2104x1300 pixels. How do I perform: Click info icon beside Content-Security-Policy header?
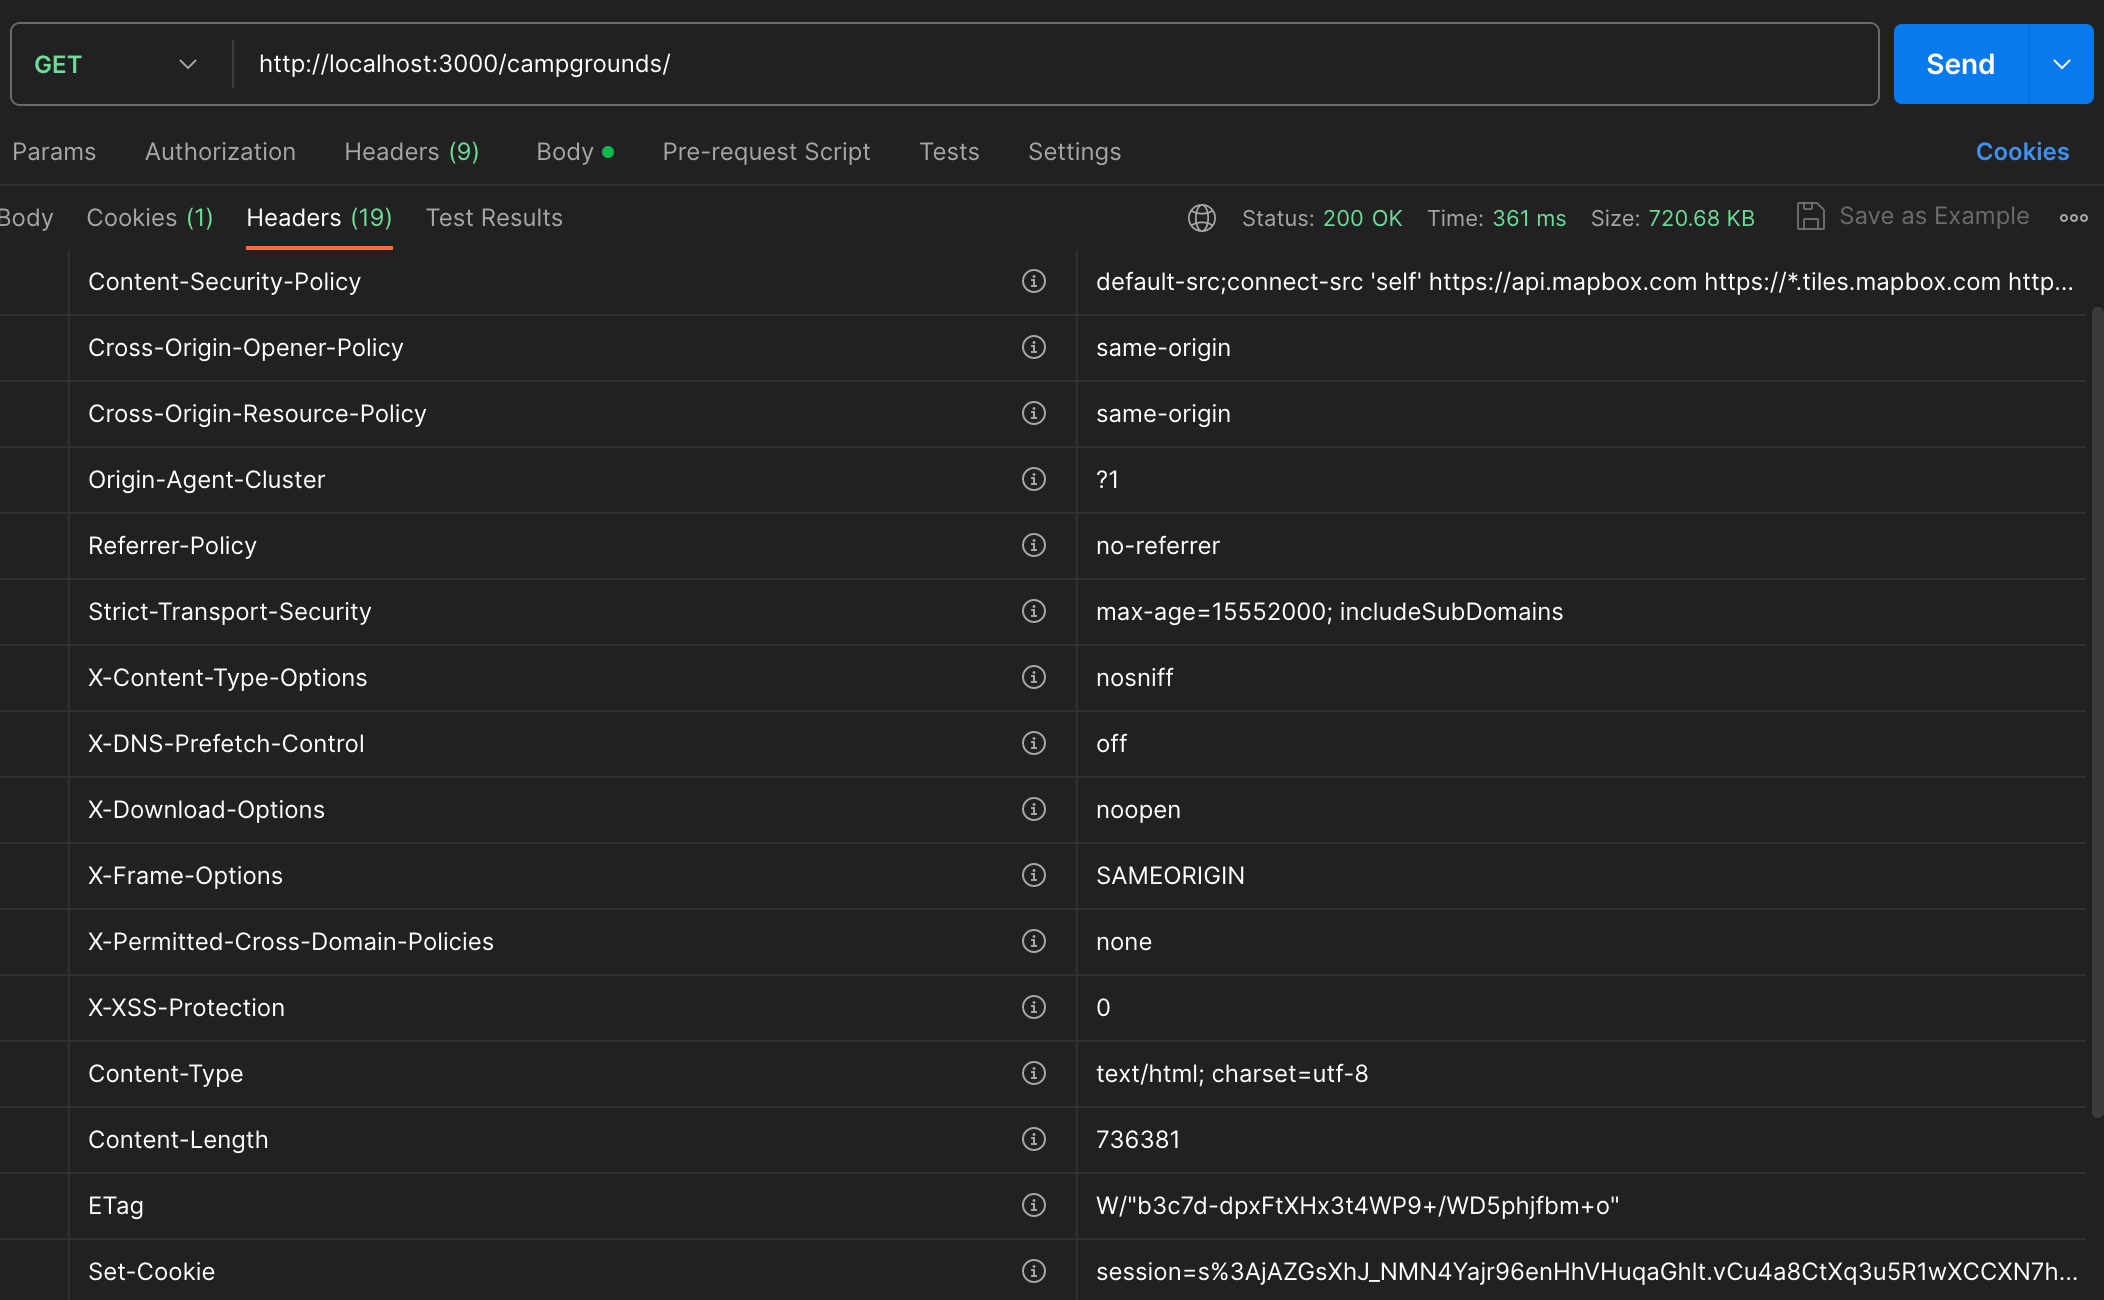click(1033, 281)
